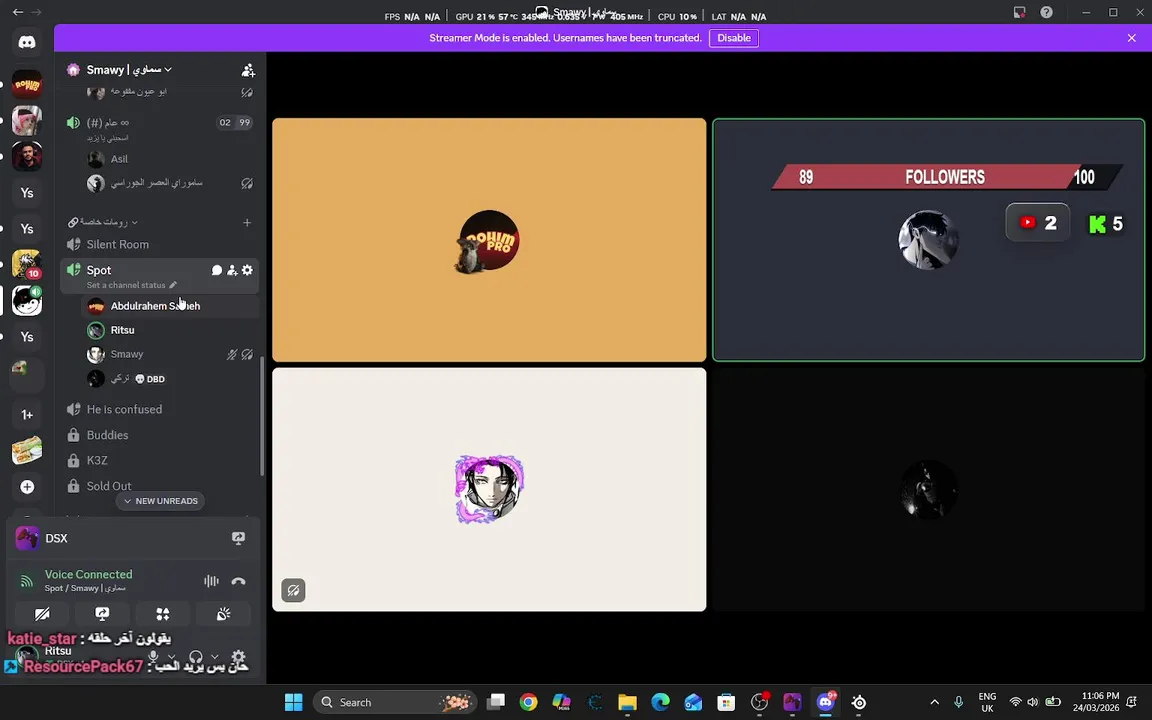Image resolution: width=1152 pixels, height=720 pixels.
Task: Disconnect from voice call
Action: click(x=238, y=581)
